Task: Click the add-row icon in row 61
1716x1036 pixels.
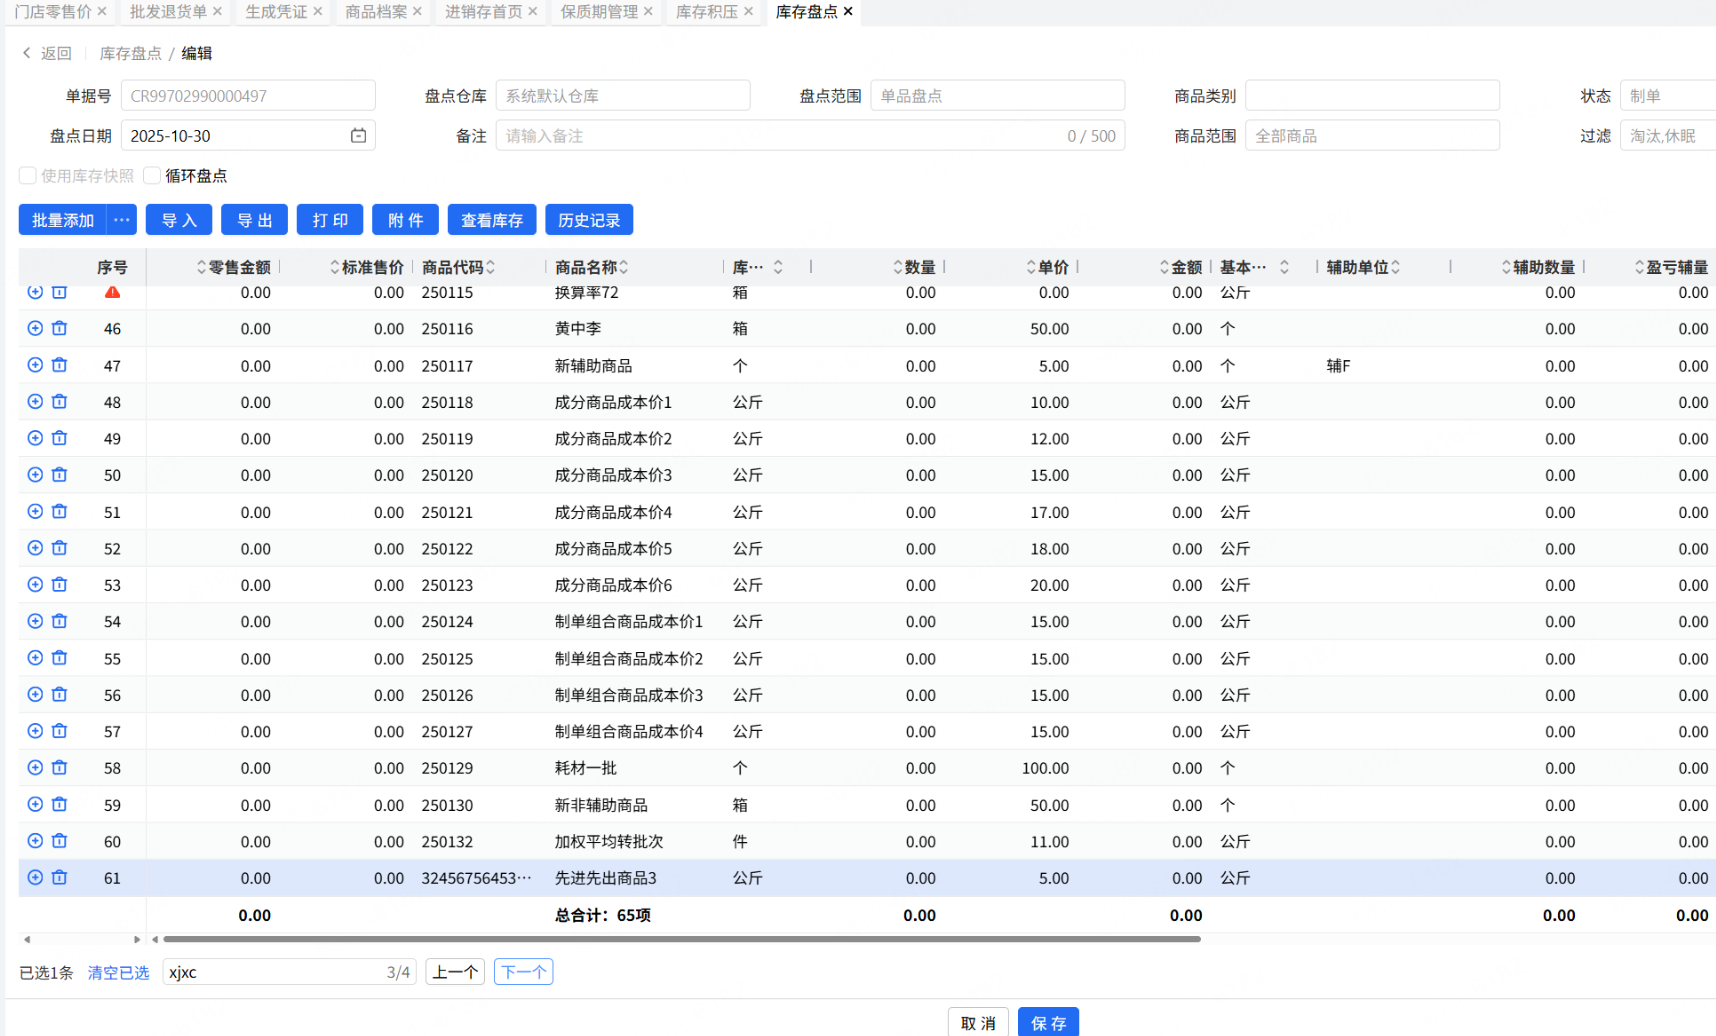Action: (x=35, y=877)
